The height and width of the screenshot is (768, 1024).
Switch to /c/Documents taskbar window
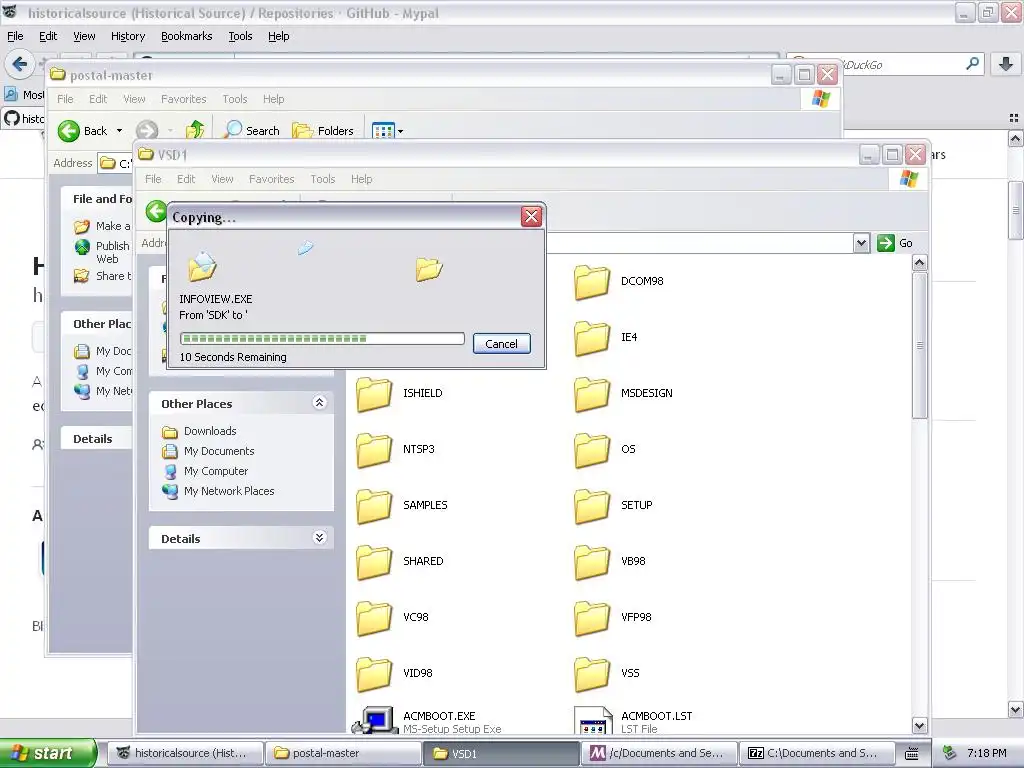click(x=660, y=753)
